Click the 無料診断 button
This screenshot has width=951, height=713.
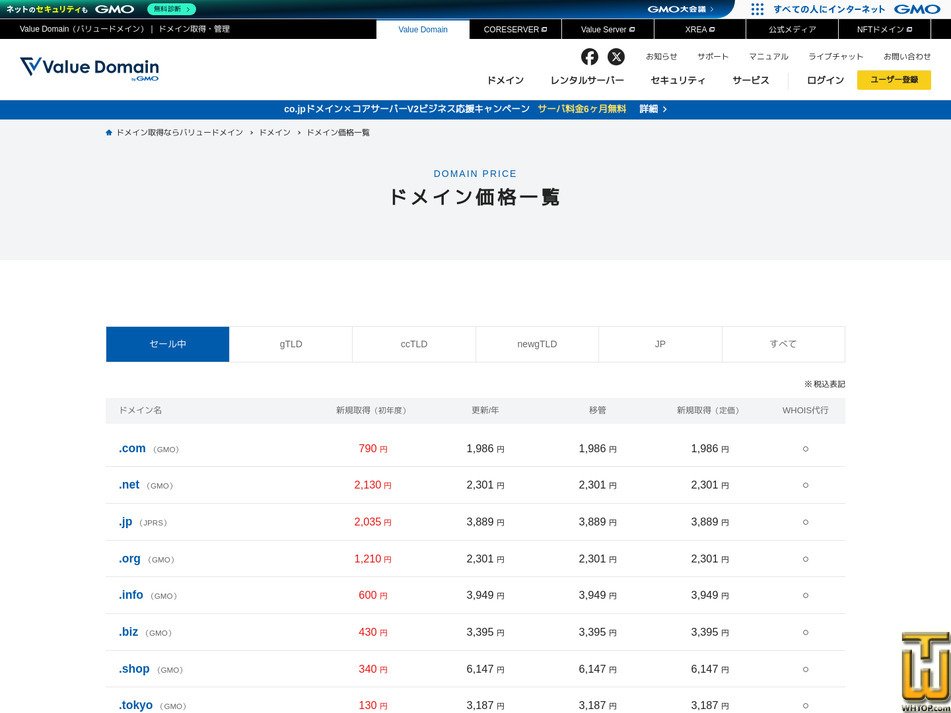click(171, 9)
